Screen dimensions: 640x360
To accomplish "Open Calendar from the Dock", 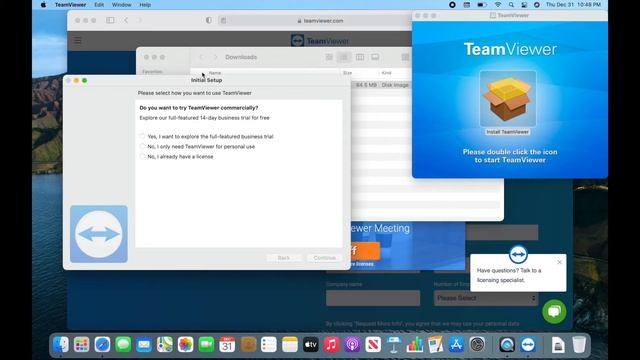I will coord(227,345).
